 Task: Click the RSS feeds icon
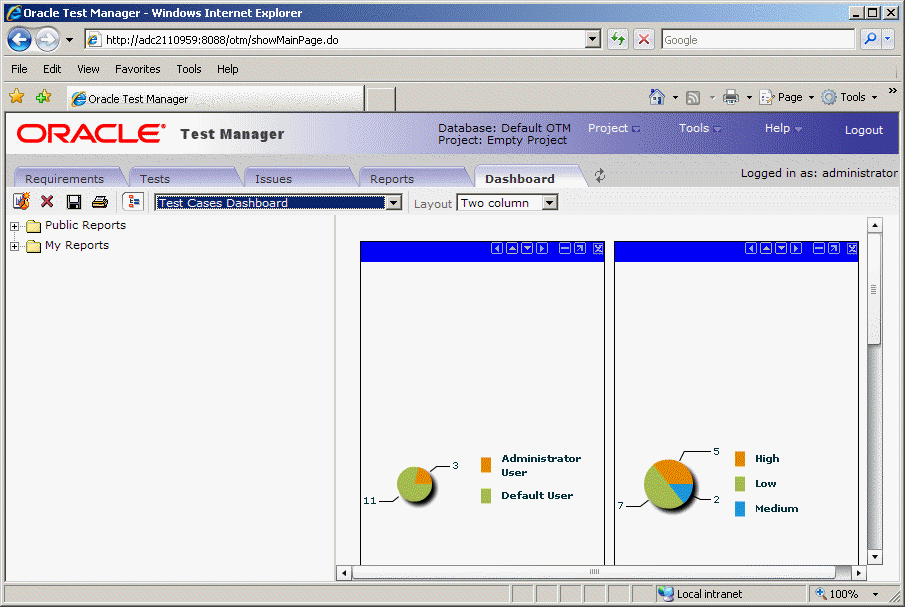[x=693, y=98]
